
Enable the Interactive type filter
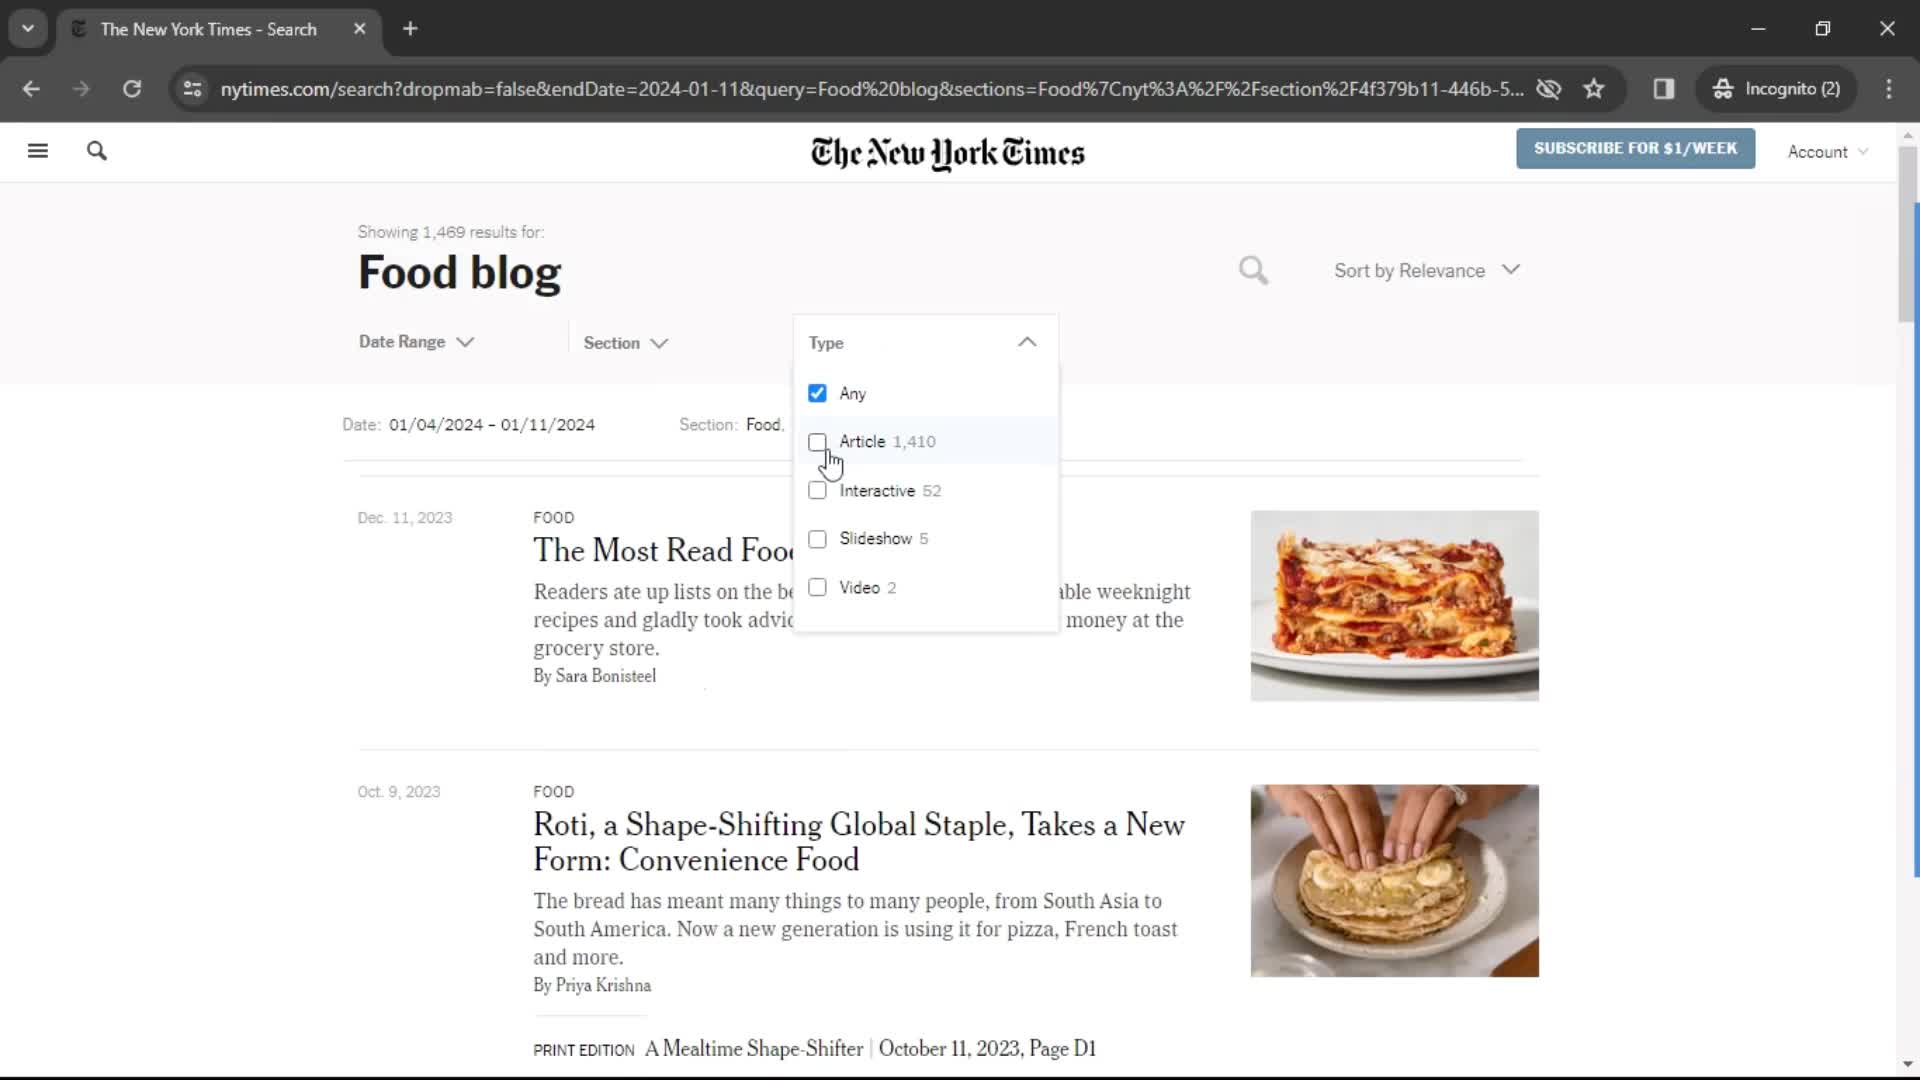817,490
